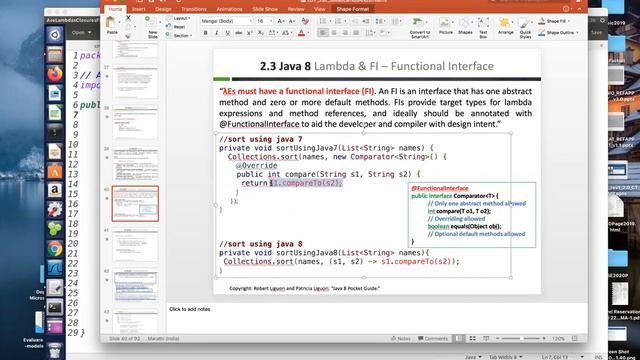
Task: Open the line spacing dropdown
Action: [x=384, y=21]
